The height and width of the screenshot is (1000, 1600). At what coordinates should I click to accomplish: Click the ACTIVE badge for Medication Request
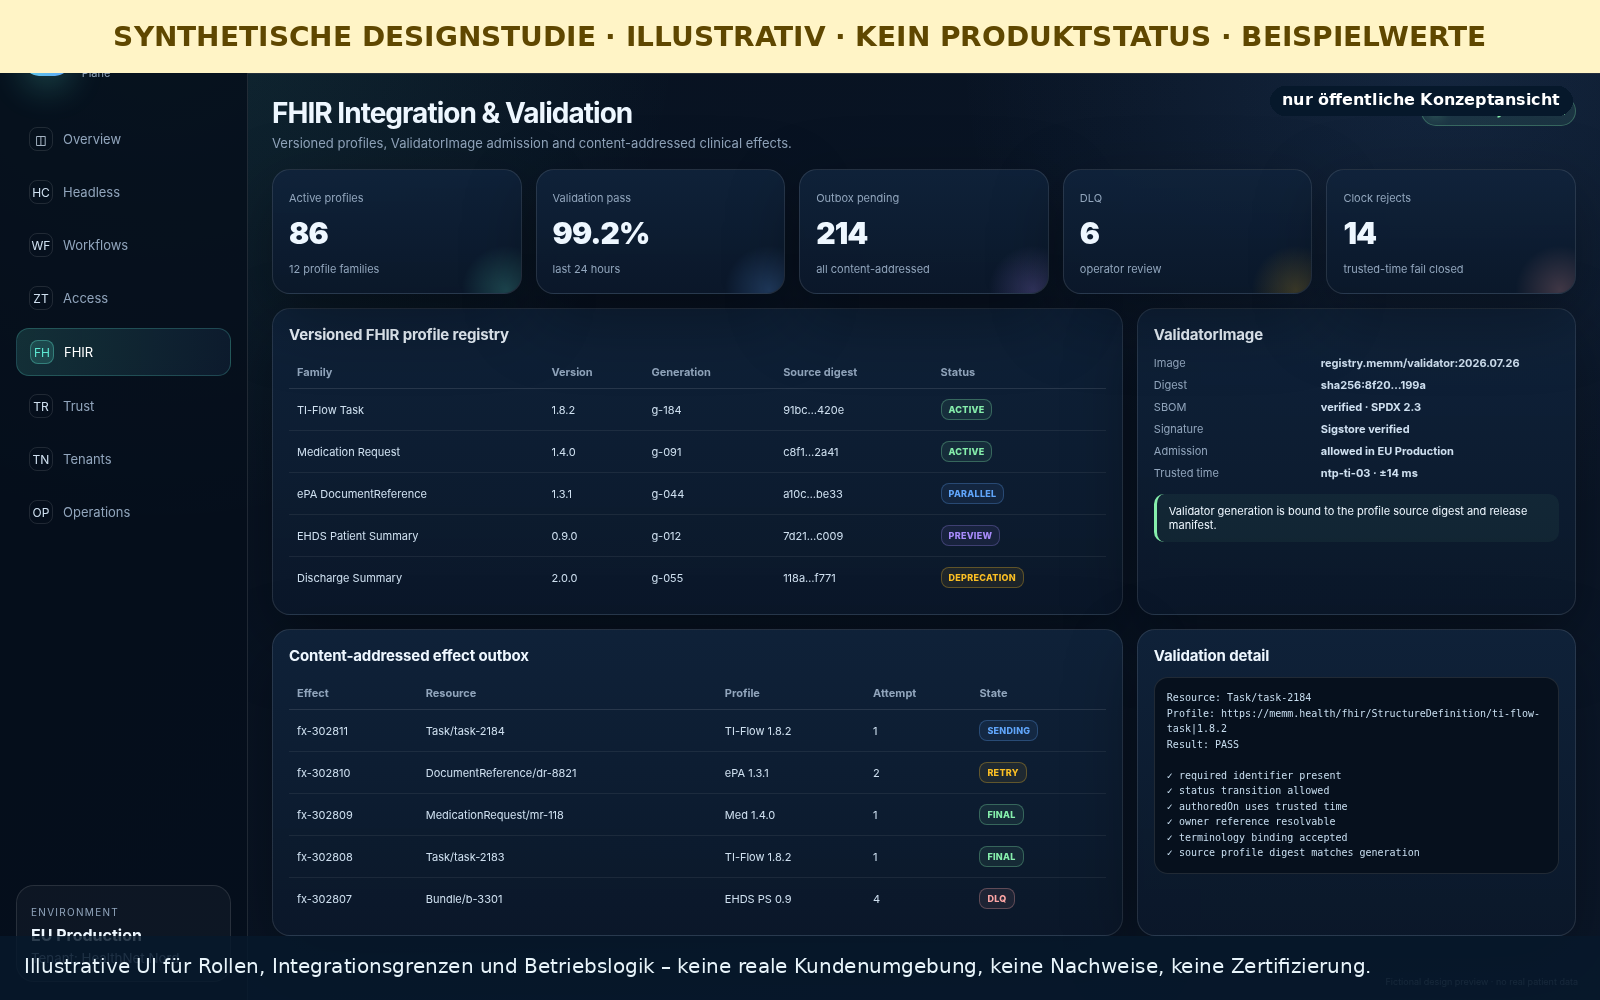click(x=966, y=452)
